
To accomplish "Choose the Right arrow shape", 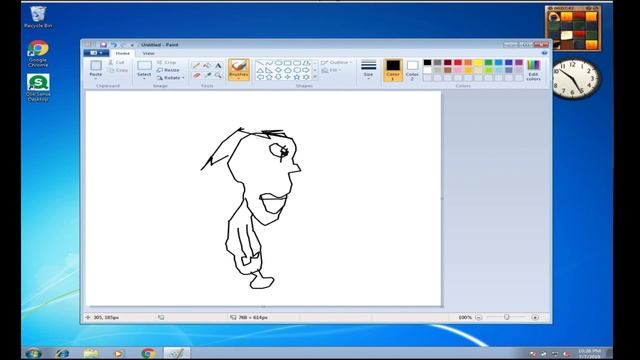I will pos(306,70).
